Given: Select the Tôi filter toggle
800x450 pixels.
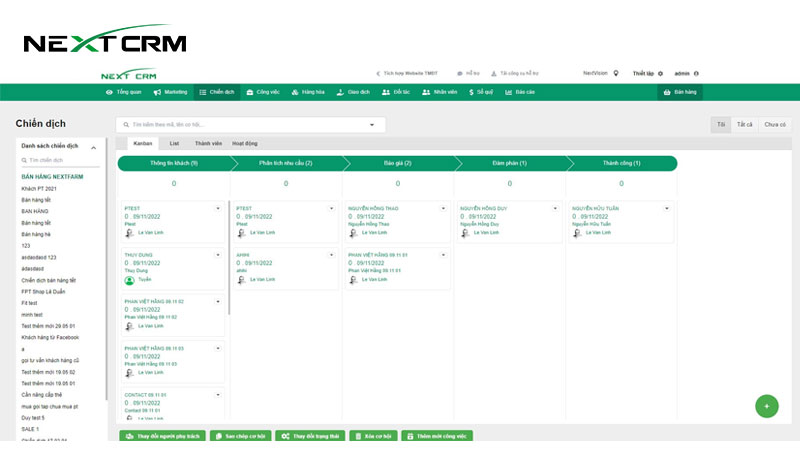Looking at the screenshot, I should coord(721,124).
